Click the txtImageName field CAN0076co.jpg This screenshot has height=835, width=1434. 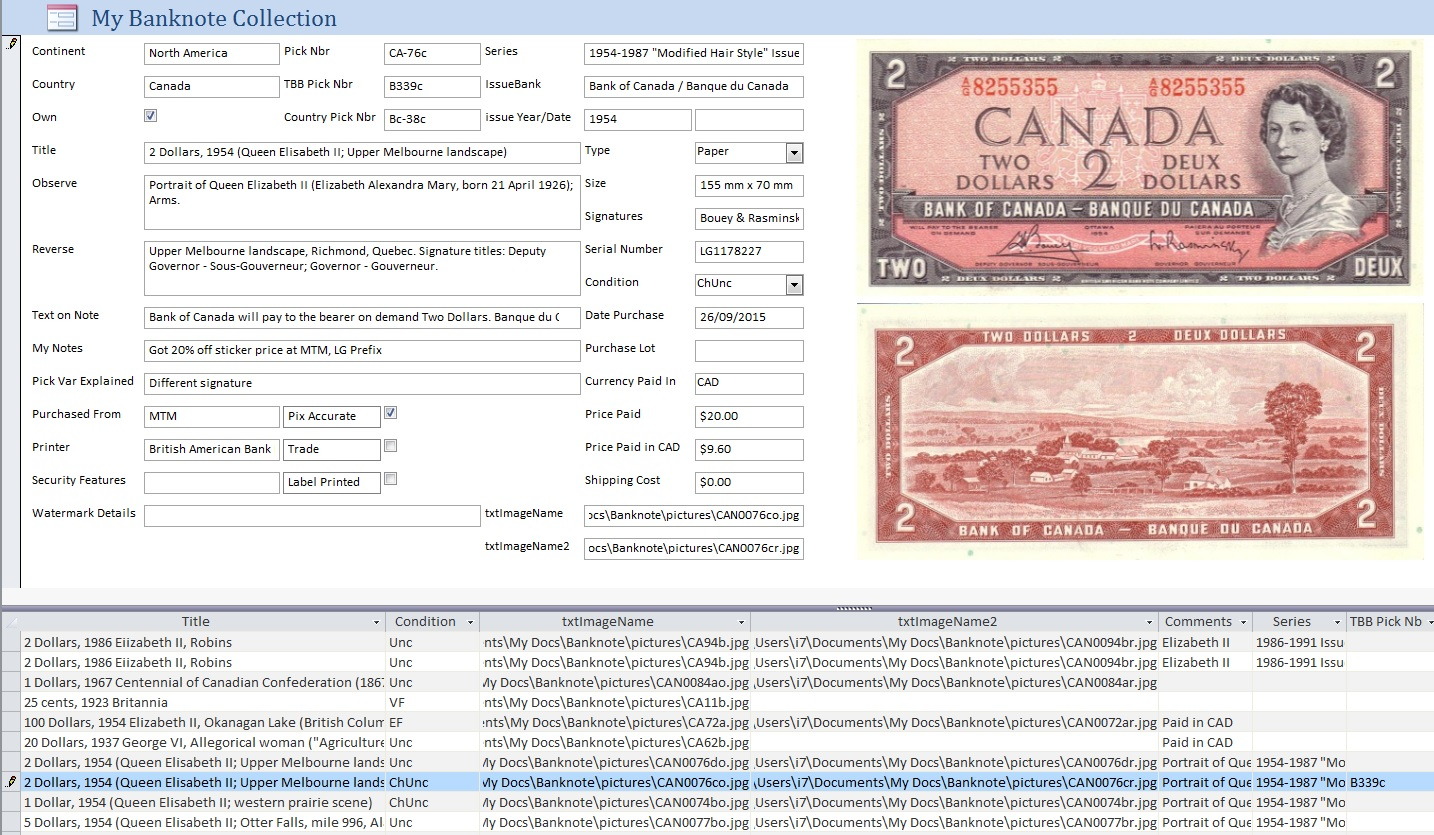694,516
